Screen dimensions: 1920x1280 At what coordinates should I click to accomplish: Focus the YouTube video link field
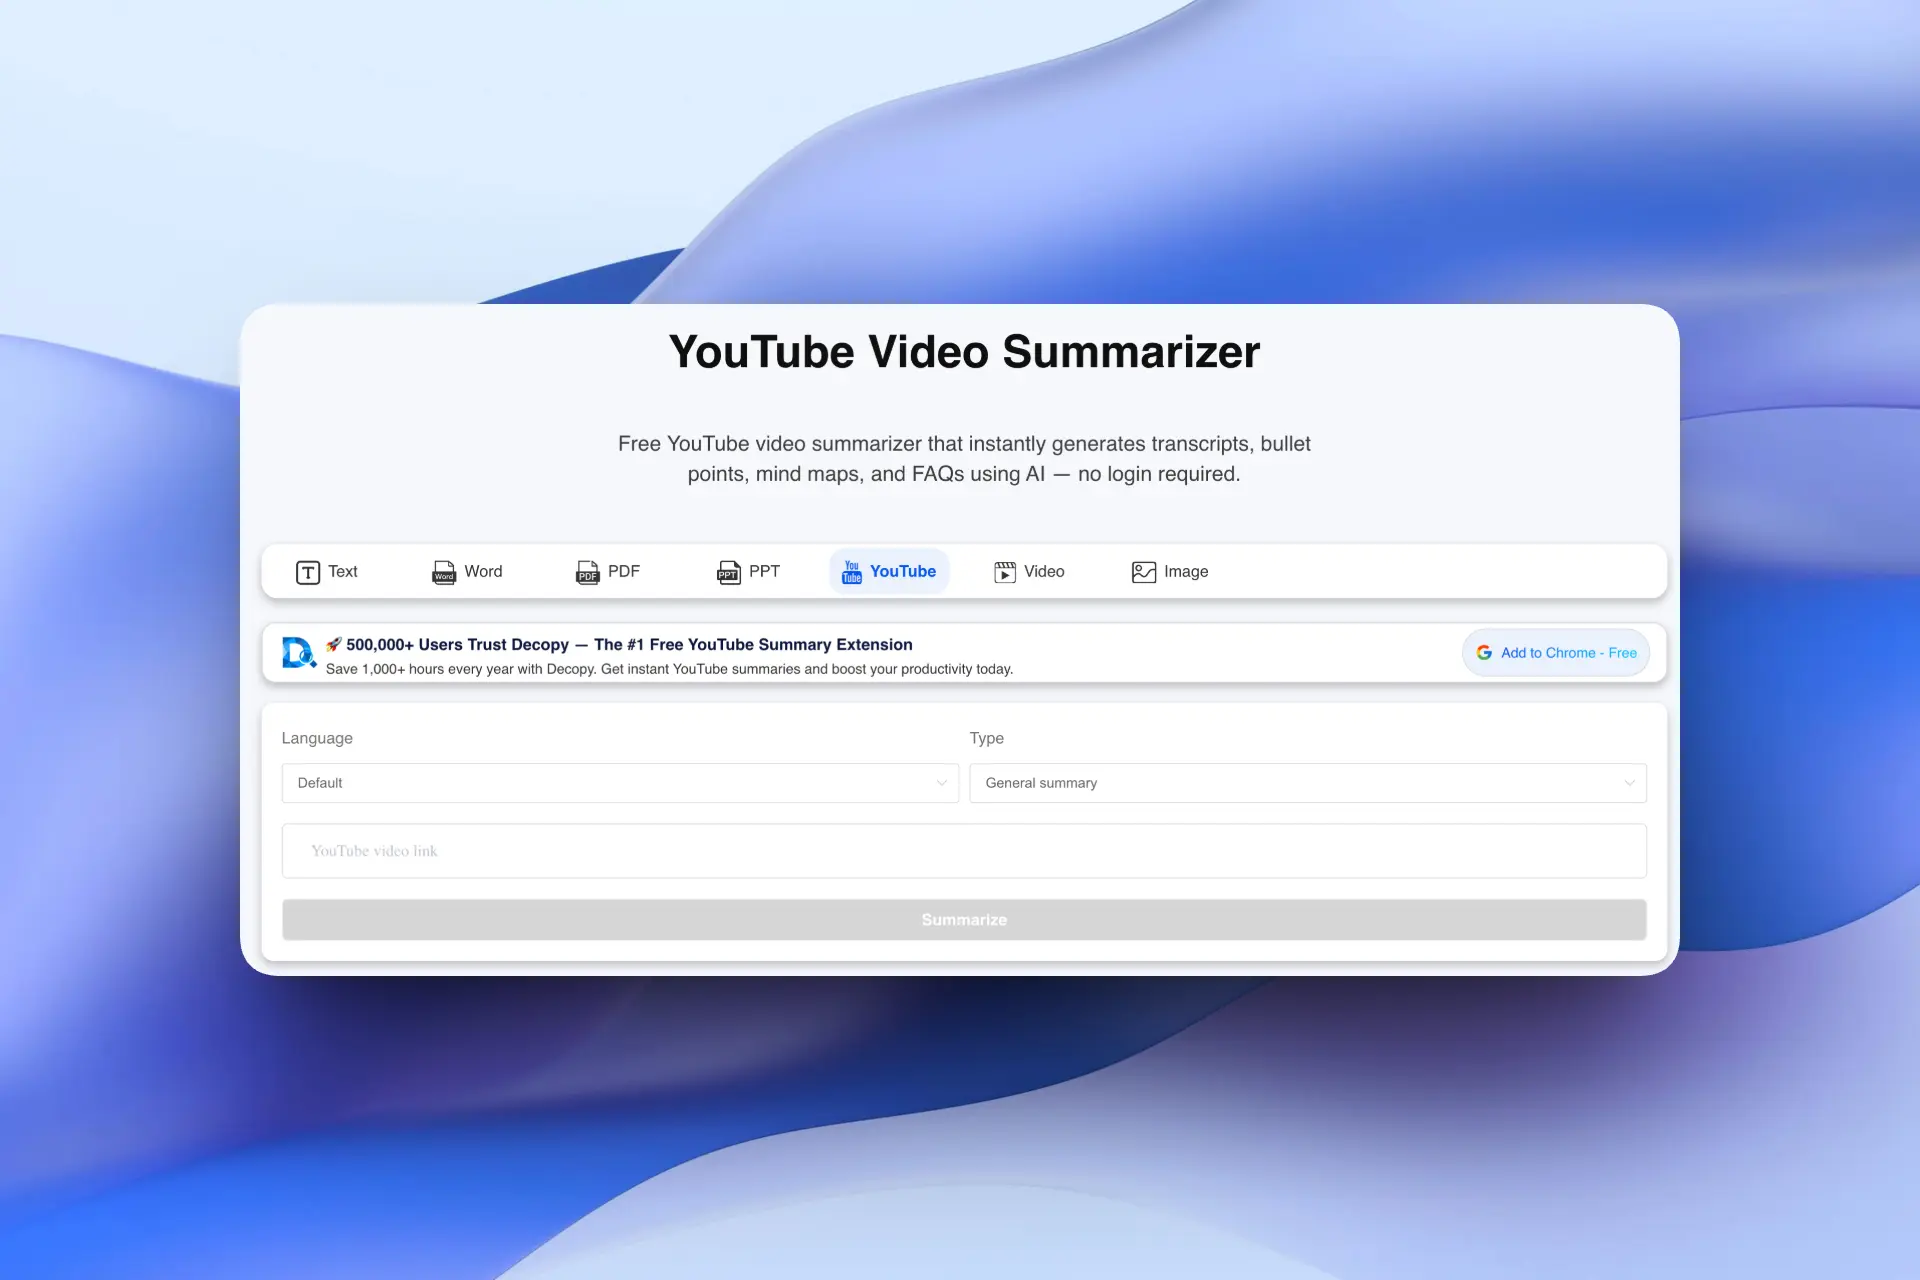[963, 851]
